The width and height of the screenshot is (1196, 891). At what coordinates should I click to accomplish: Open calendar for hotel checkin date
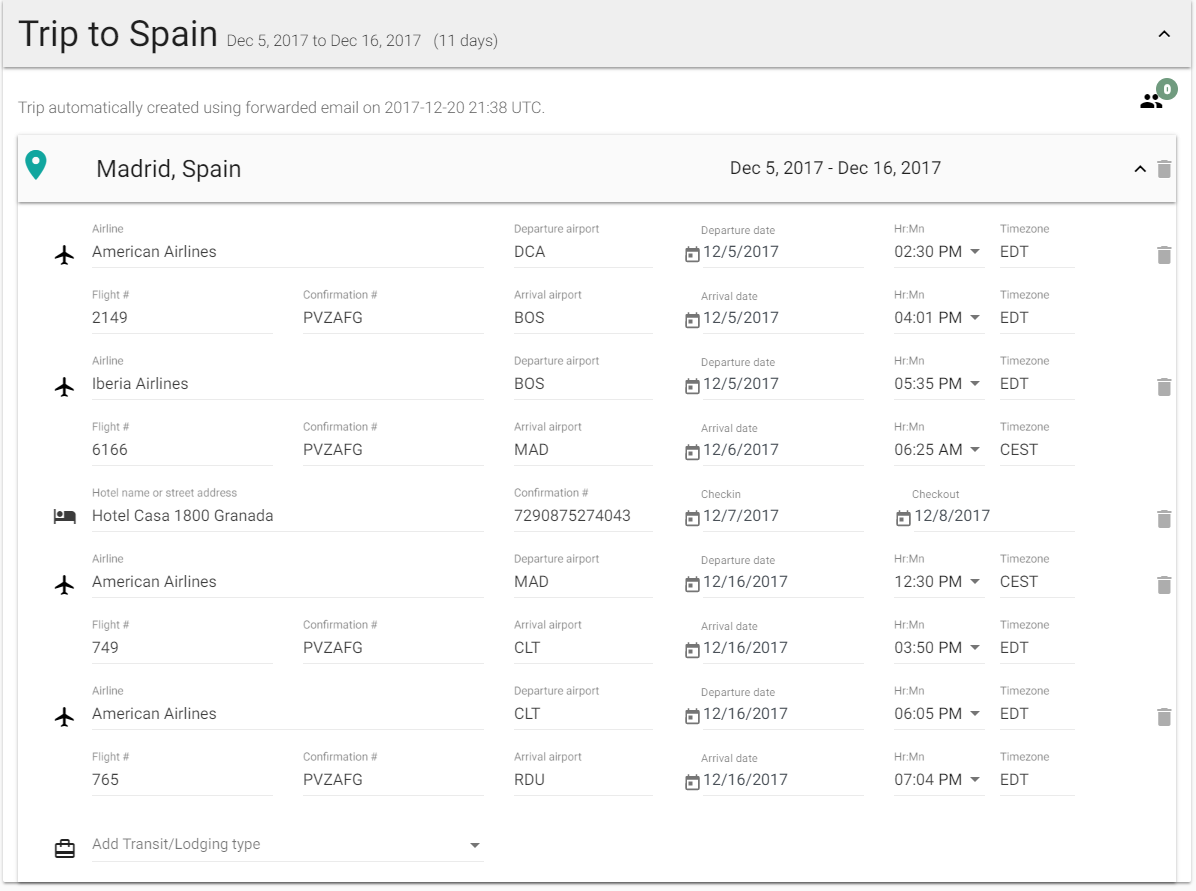click(692, 518)
